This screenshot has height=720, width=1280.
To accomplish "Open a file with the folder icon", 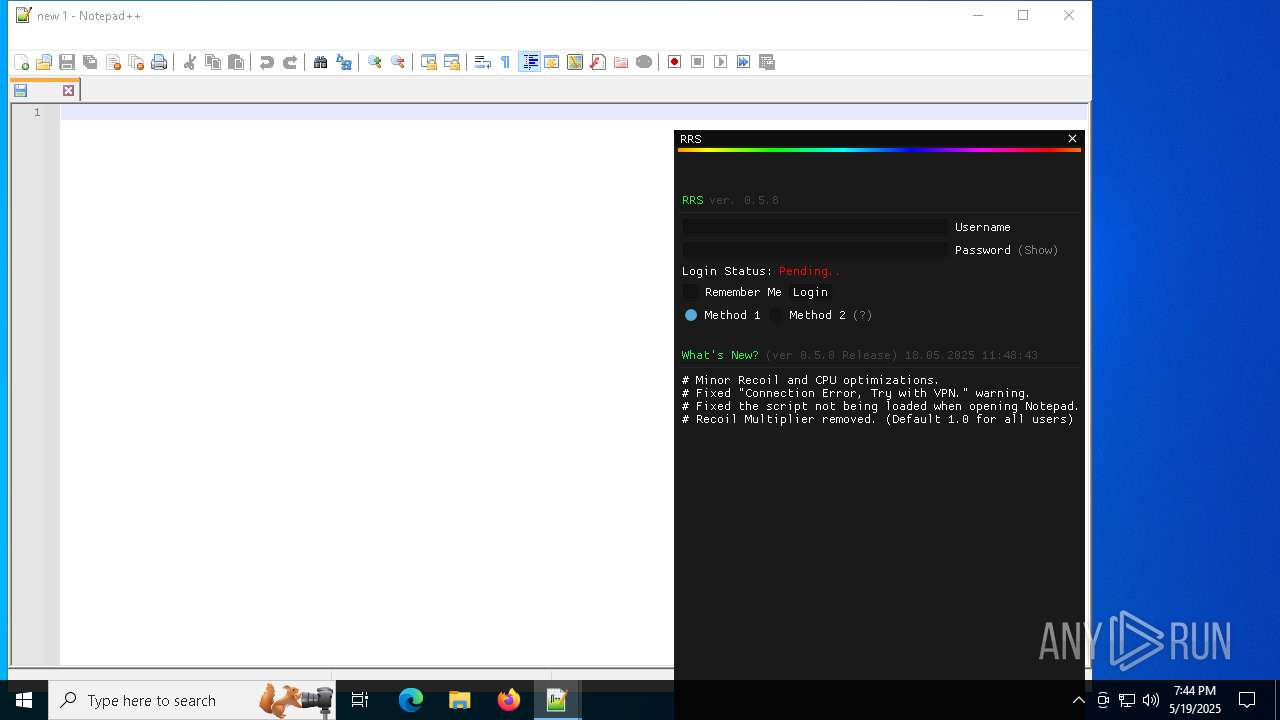I will pyautogui.click(x=44, y=62).
